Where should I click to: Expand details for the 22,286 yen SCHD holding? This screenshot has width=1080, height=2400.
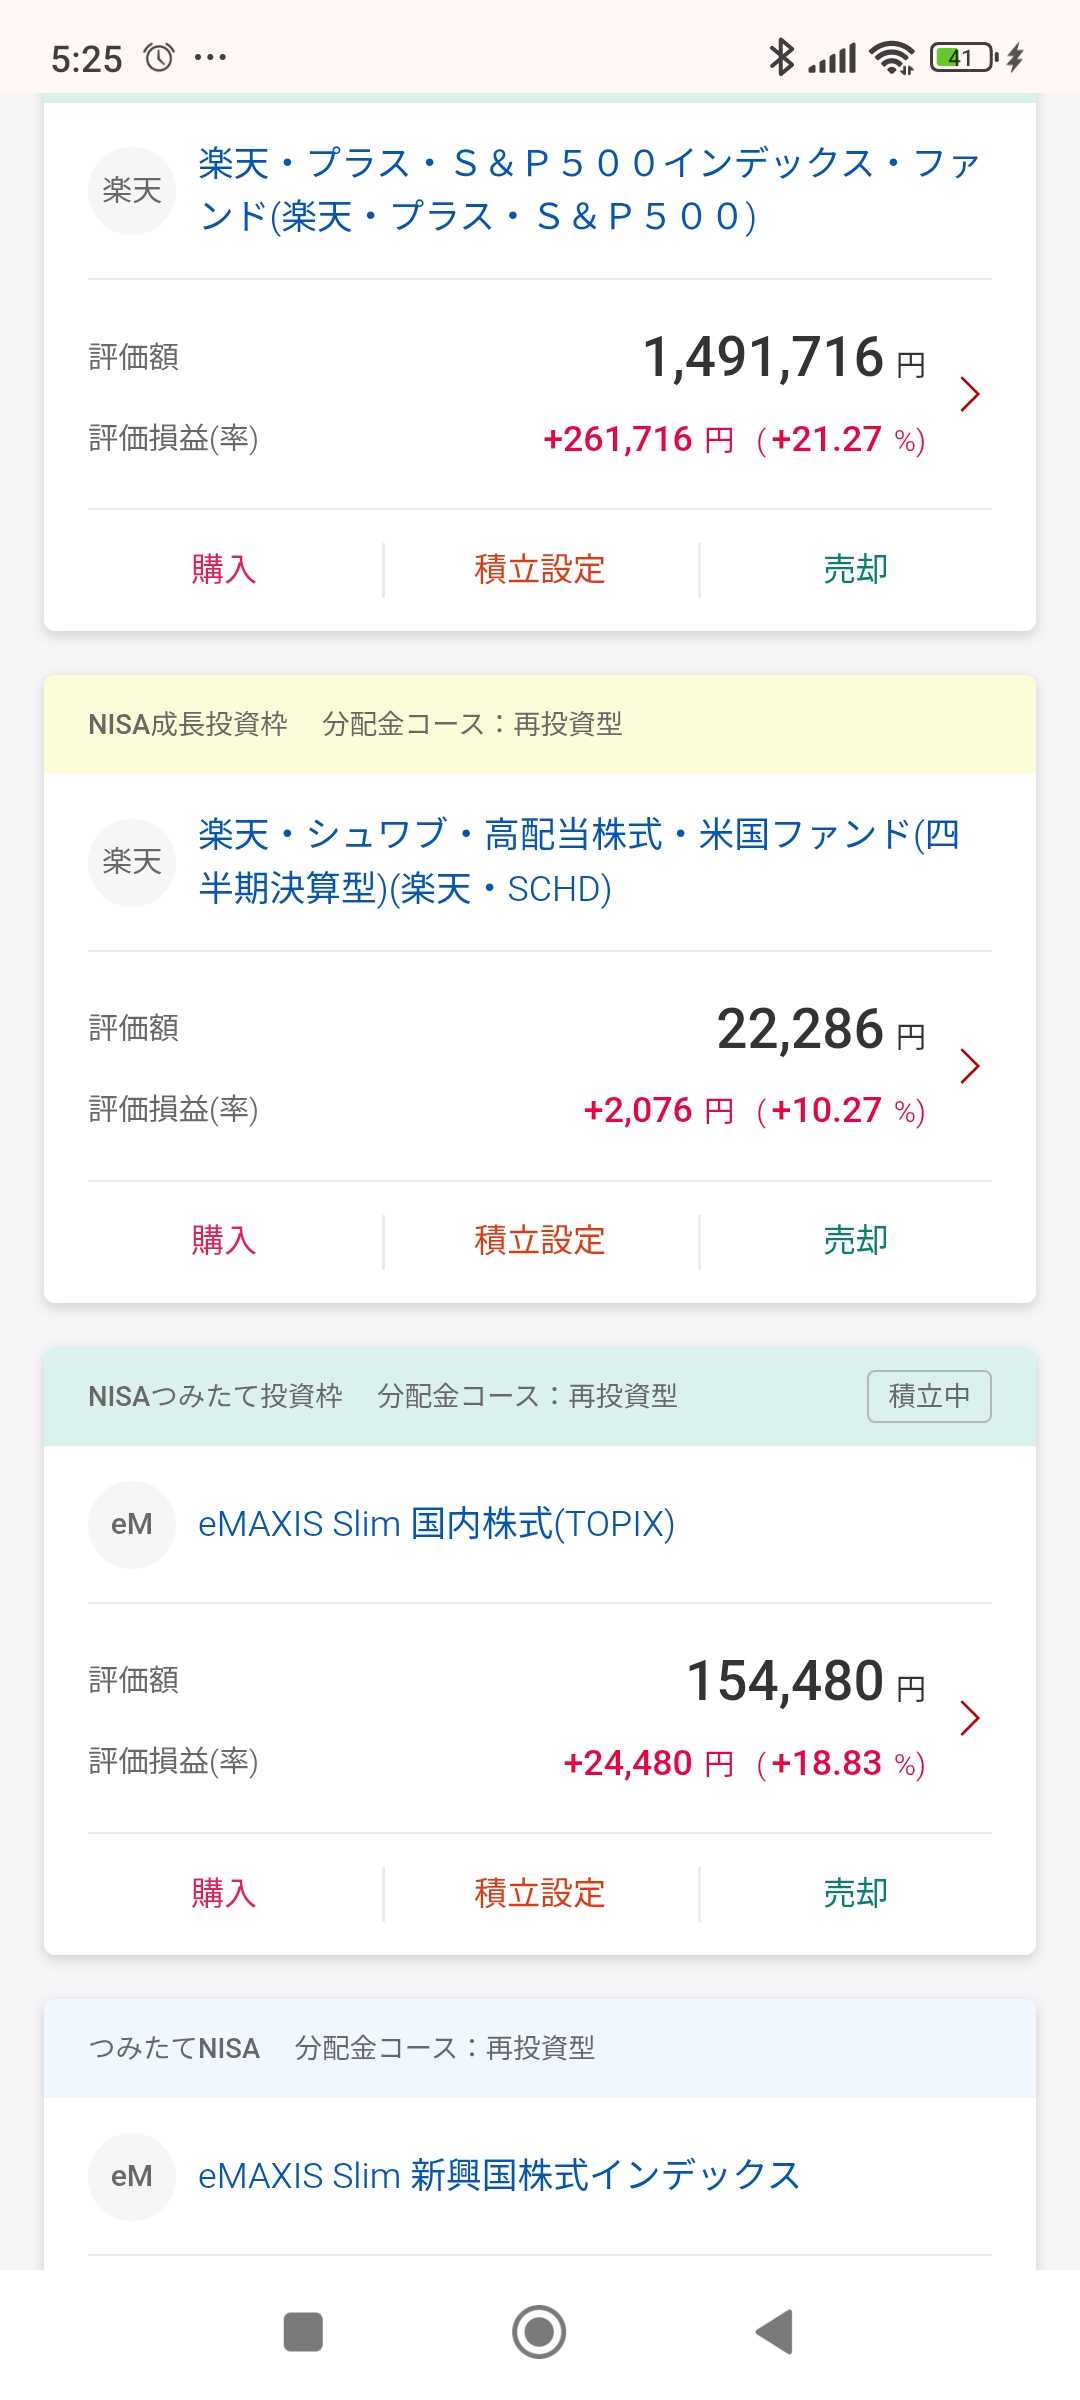969,1066
